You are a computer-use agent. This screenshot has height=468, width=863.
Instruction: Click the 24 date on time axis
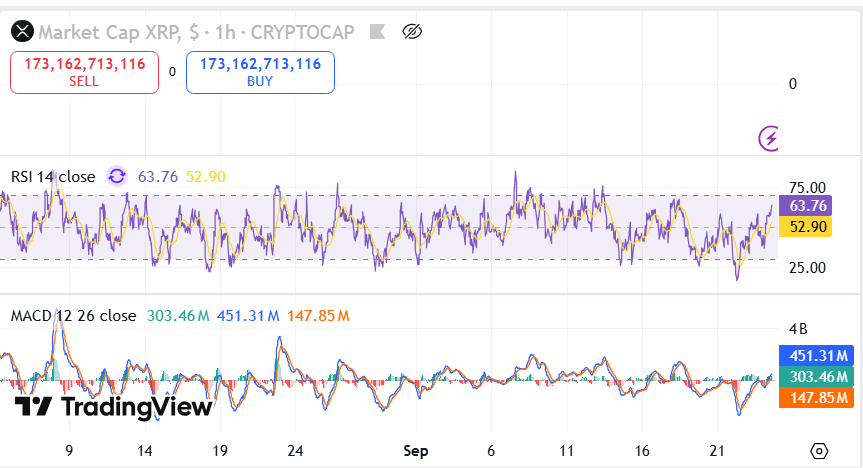(295, 451)
